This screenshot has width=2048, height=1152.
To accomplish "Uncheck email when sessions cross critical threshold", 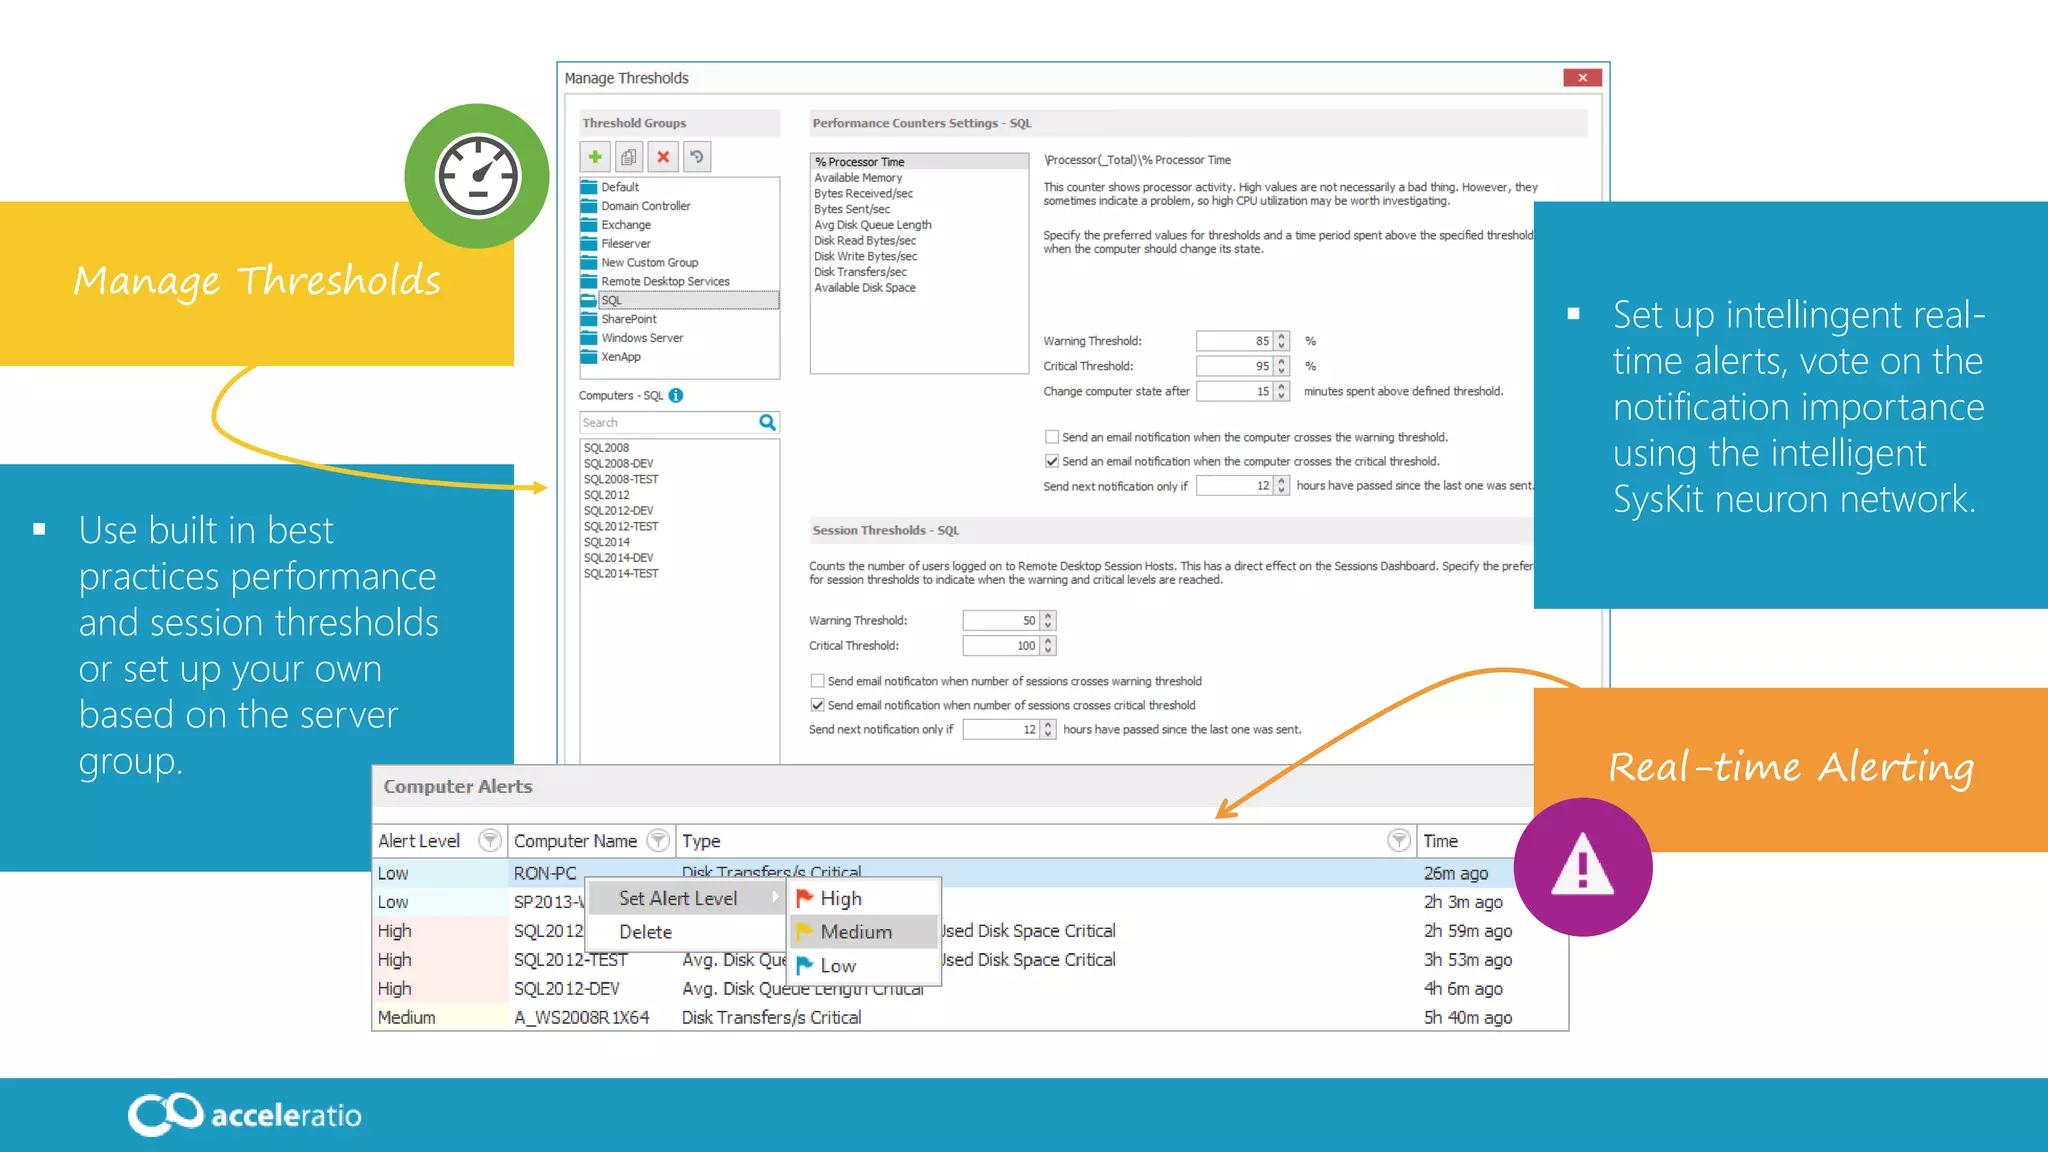I will [817, 705].
